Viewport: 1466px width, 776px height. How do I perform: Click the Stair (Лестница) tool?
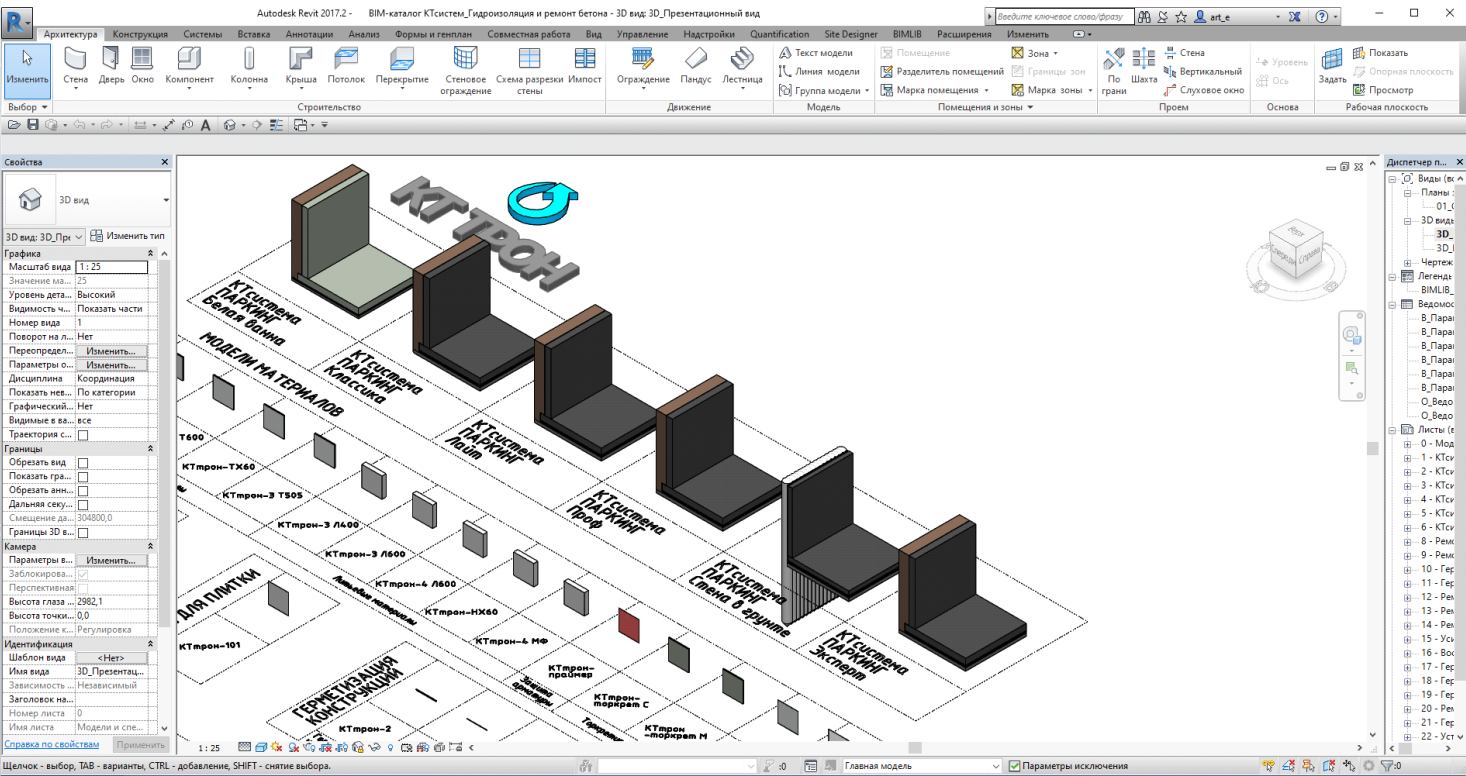tap(742, 66)
